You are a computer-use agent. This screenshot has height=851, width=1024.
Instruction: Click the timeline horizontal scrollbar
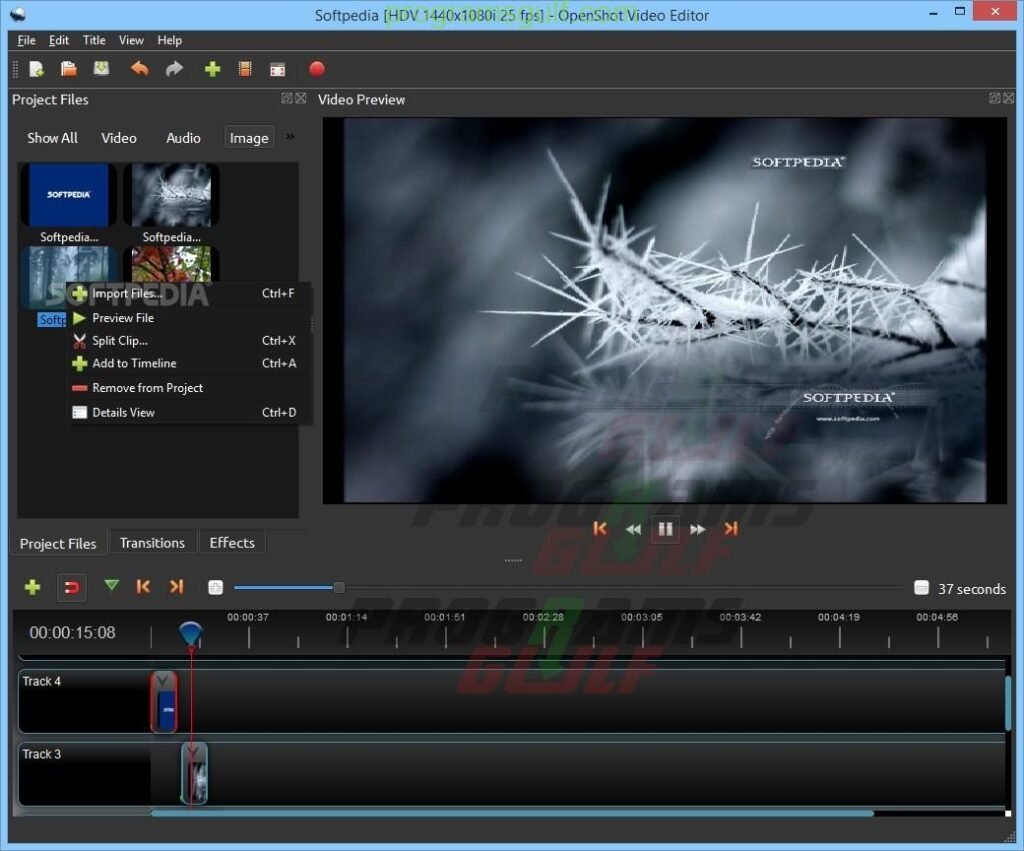(512, 814)
